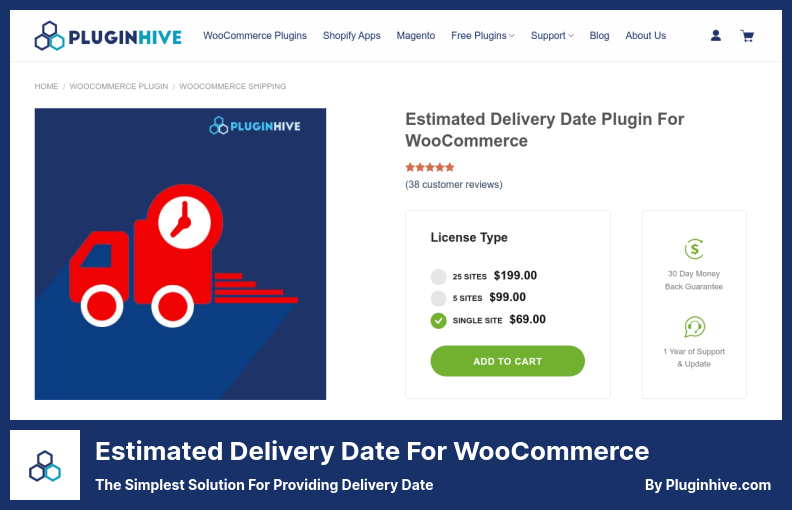This screenshot has height=510, width=792.
Task: Click the $69.00 price text
Action: click(x=527, y=319)
